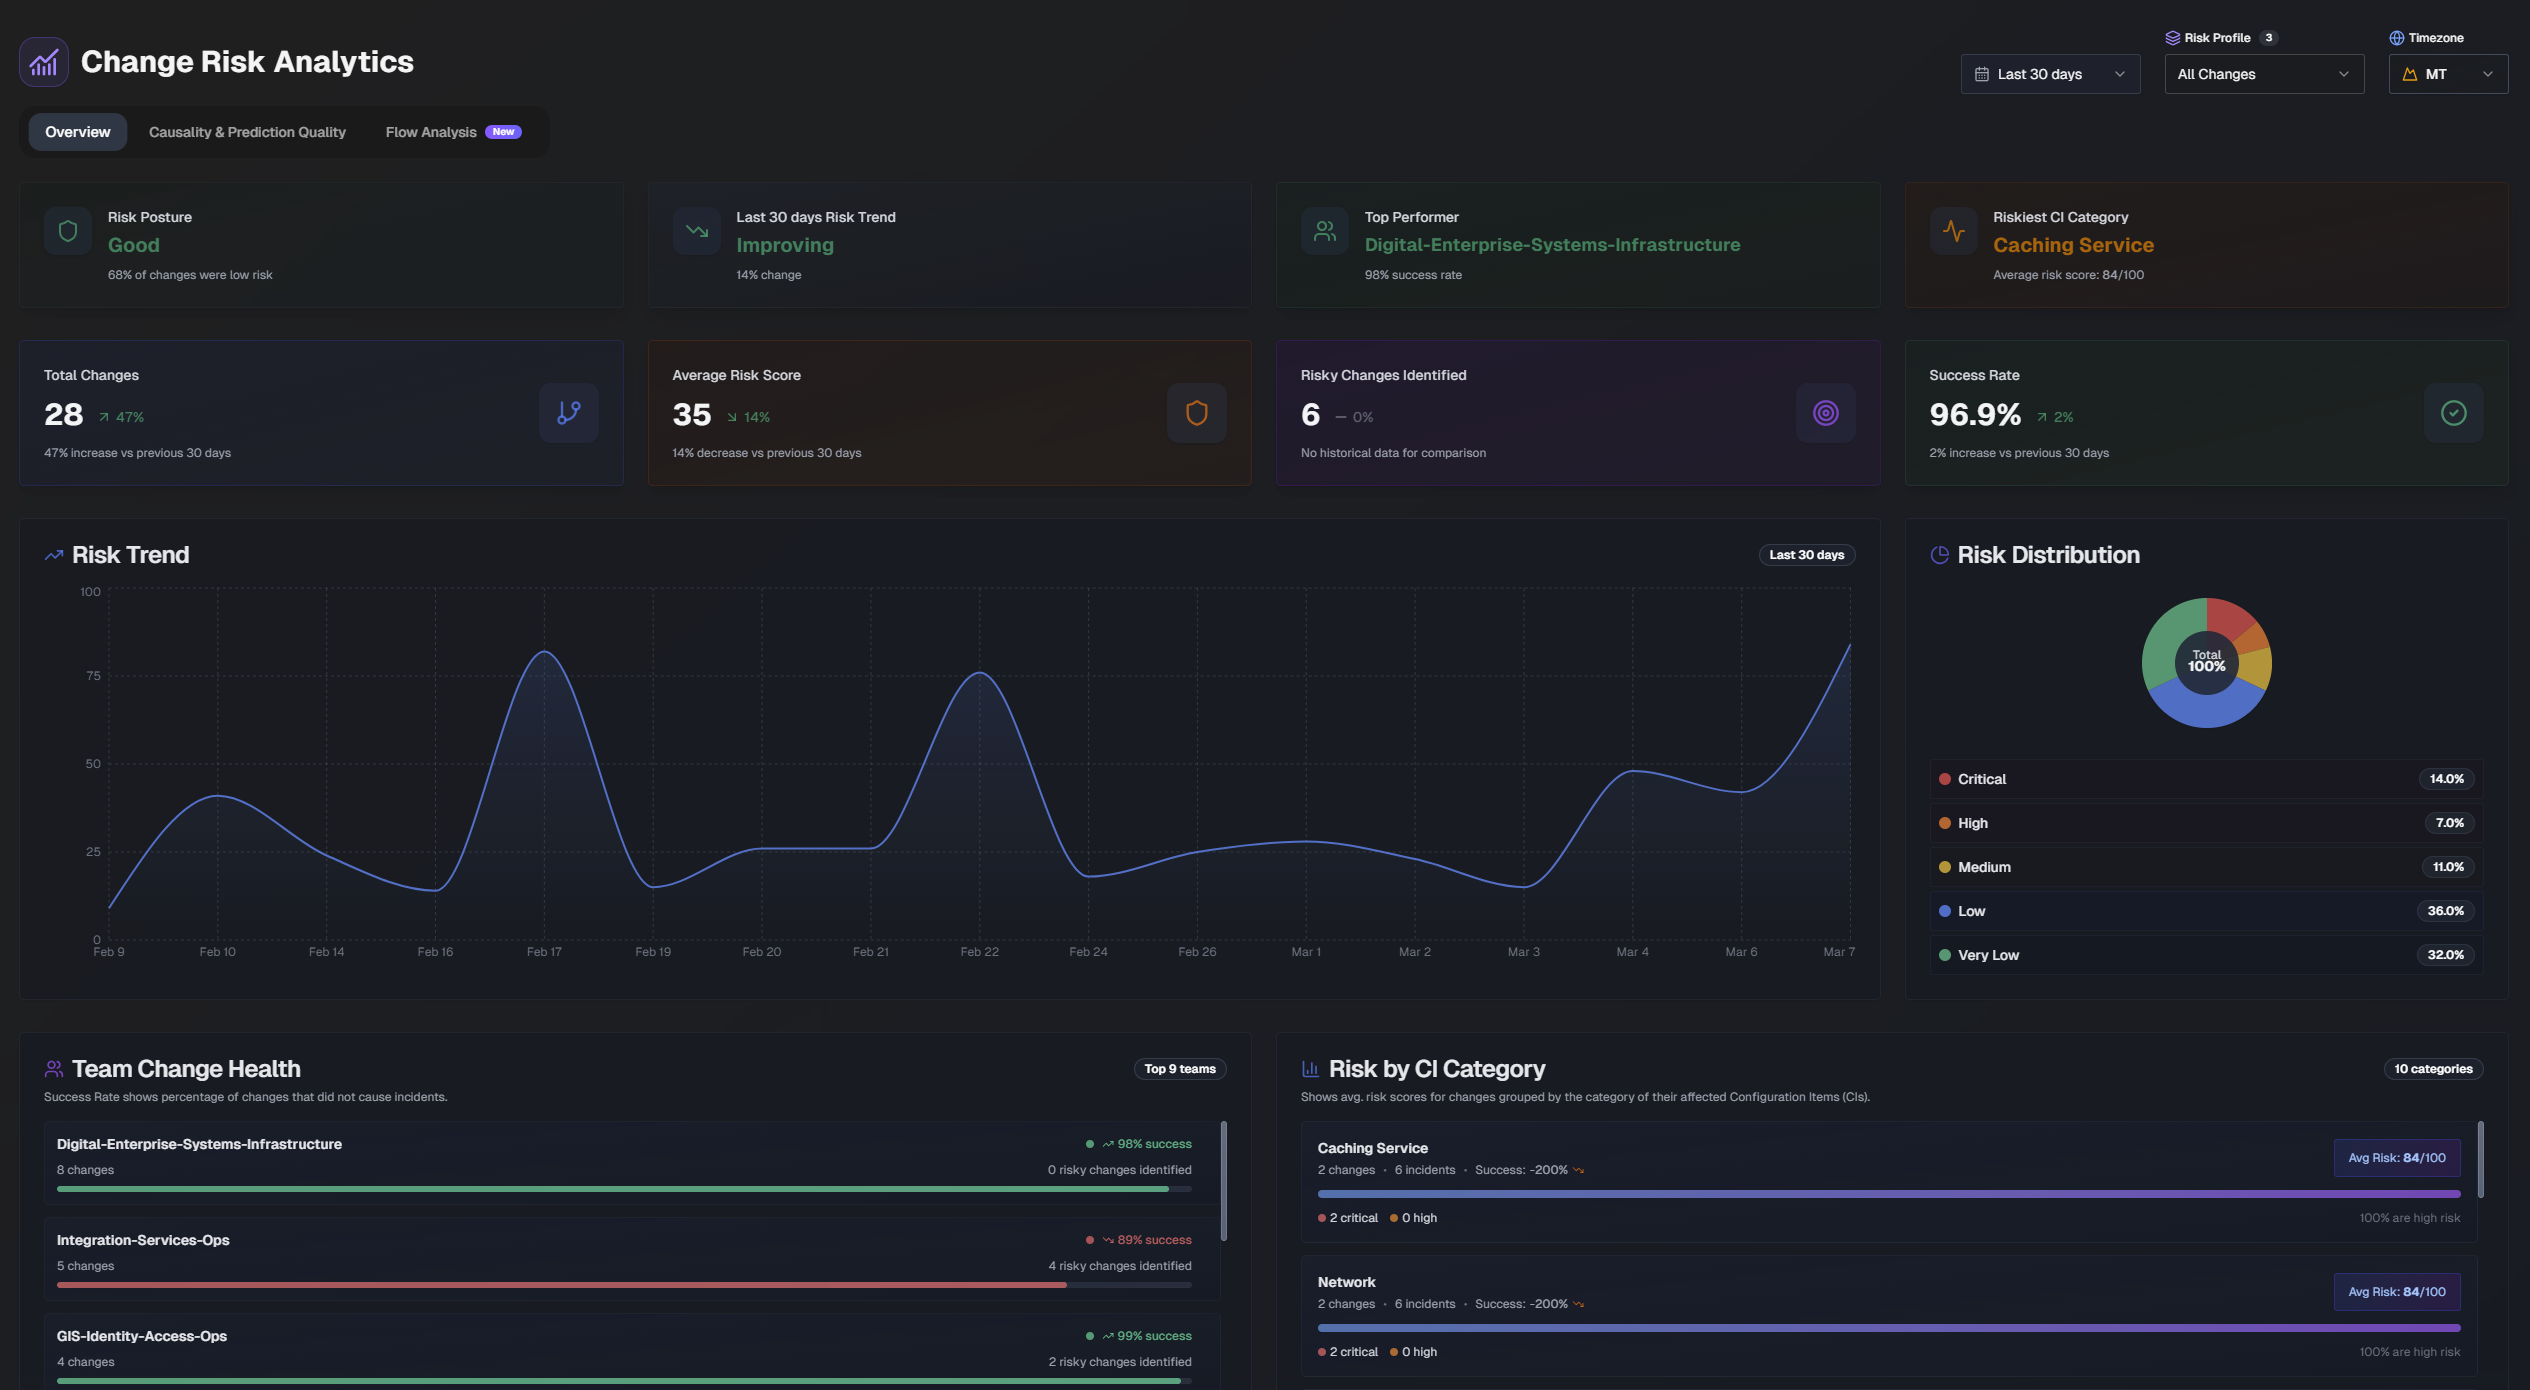Click the up arrow icon beside 2% in Success Rate

point(2042,417)
